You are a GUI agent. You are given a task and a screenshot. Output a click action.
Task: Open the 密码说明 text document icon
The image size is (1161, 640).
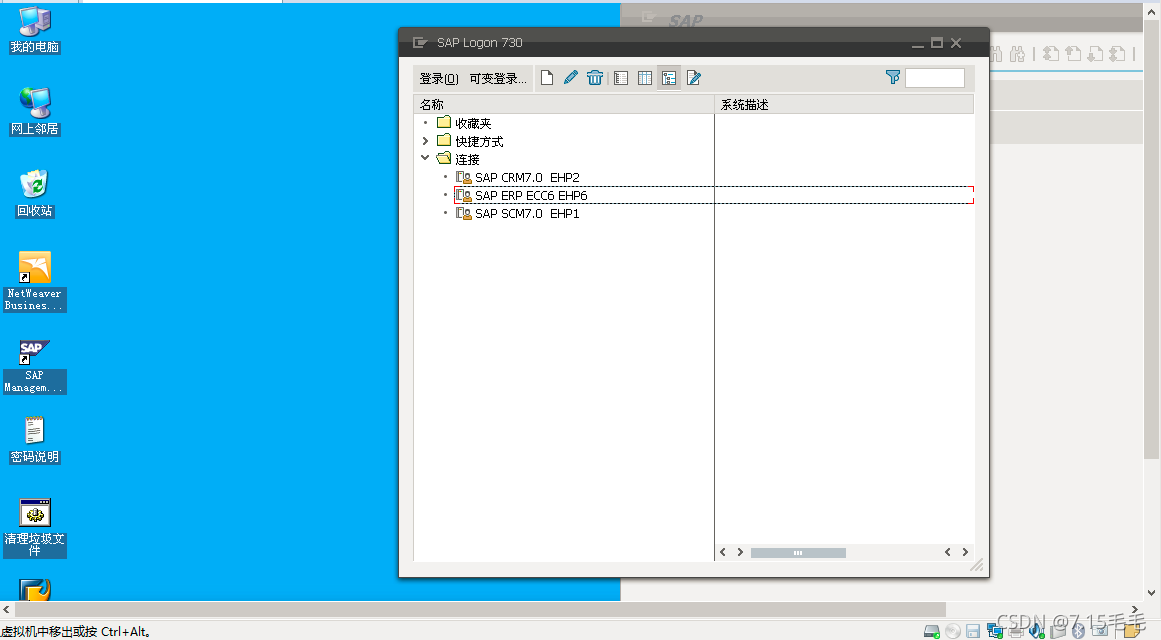(x=35, y=440)
